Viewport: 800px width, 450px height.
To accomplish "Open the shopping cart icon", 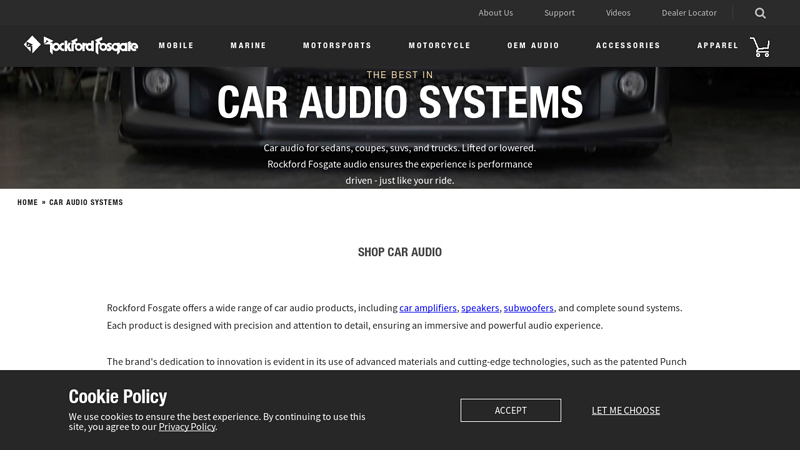I will [x=760, y=47].
